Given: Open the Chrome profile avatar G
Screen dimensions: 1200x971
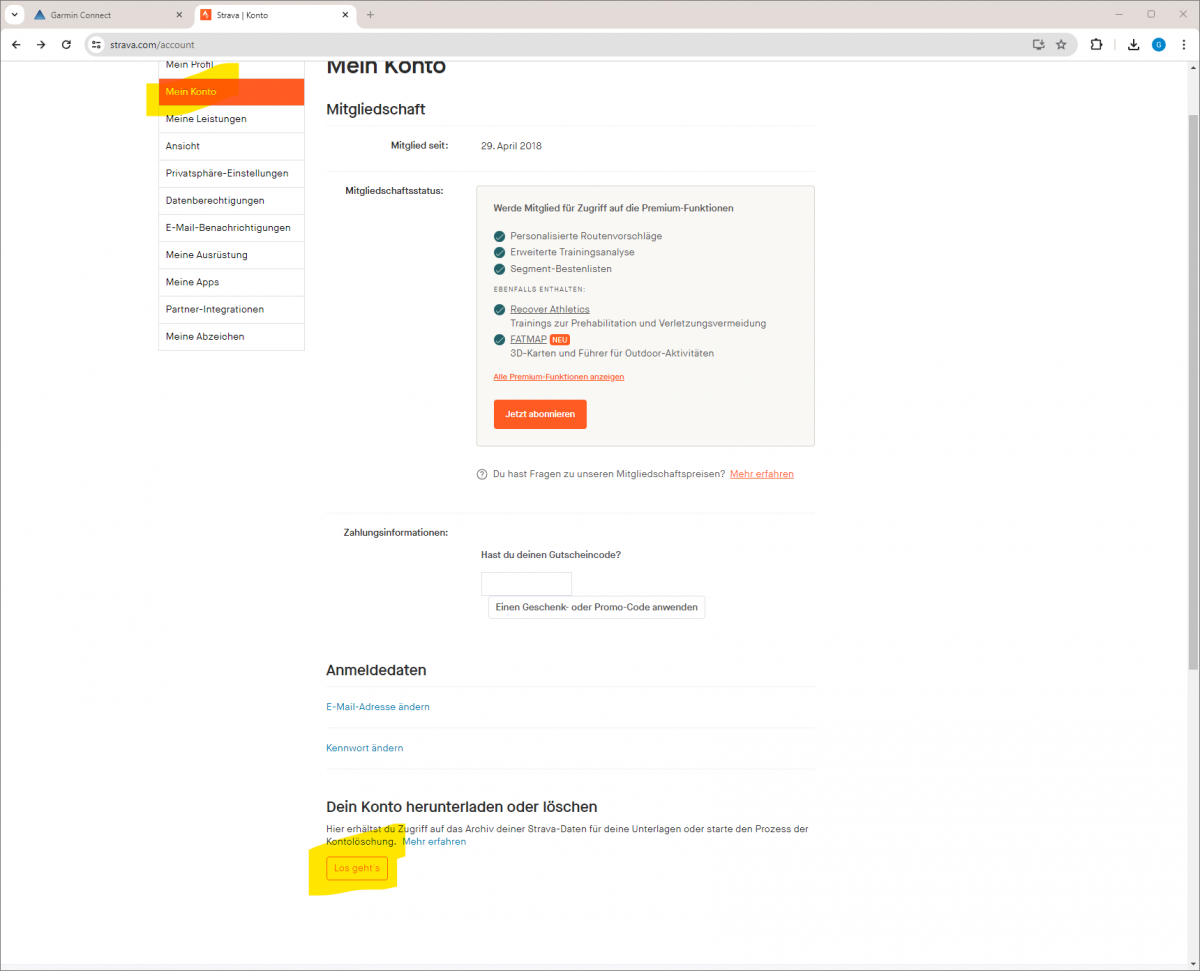Looking at the screenshot, I should (1159, 44).
